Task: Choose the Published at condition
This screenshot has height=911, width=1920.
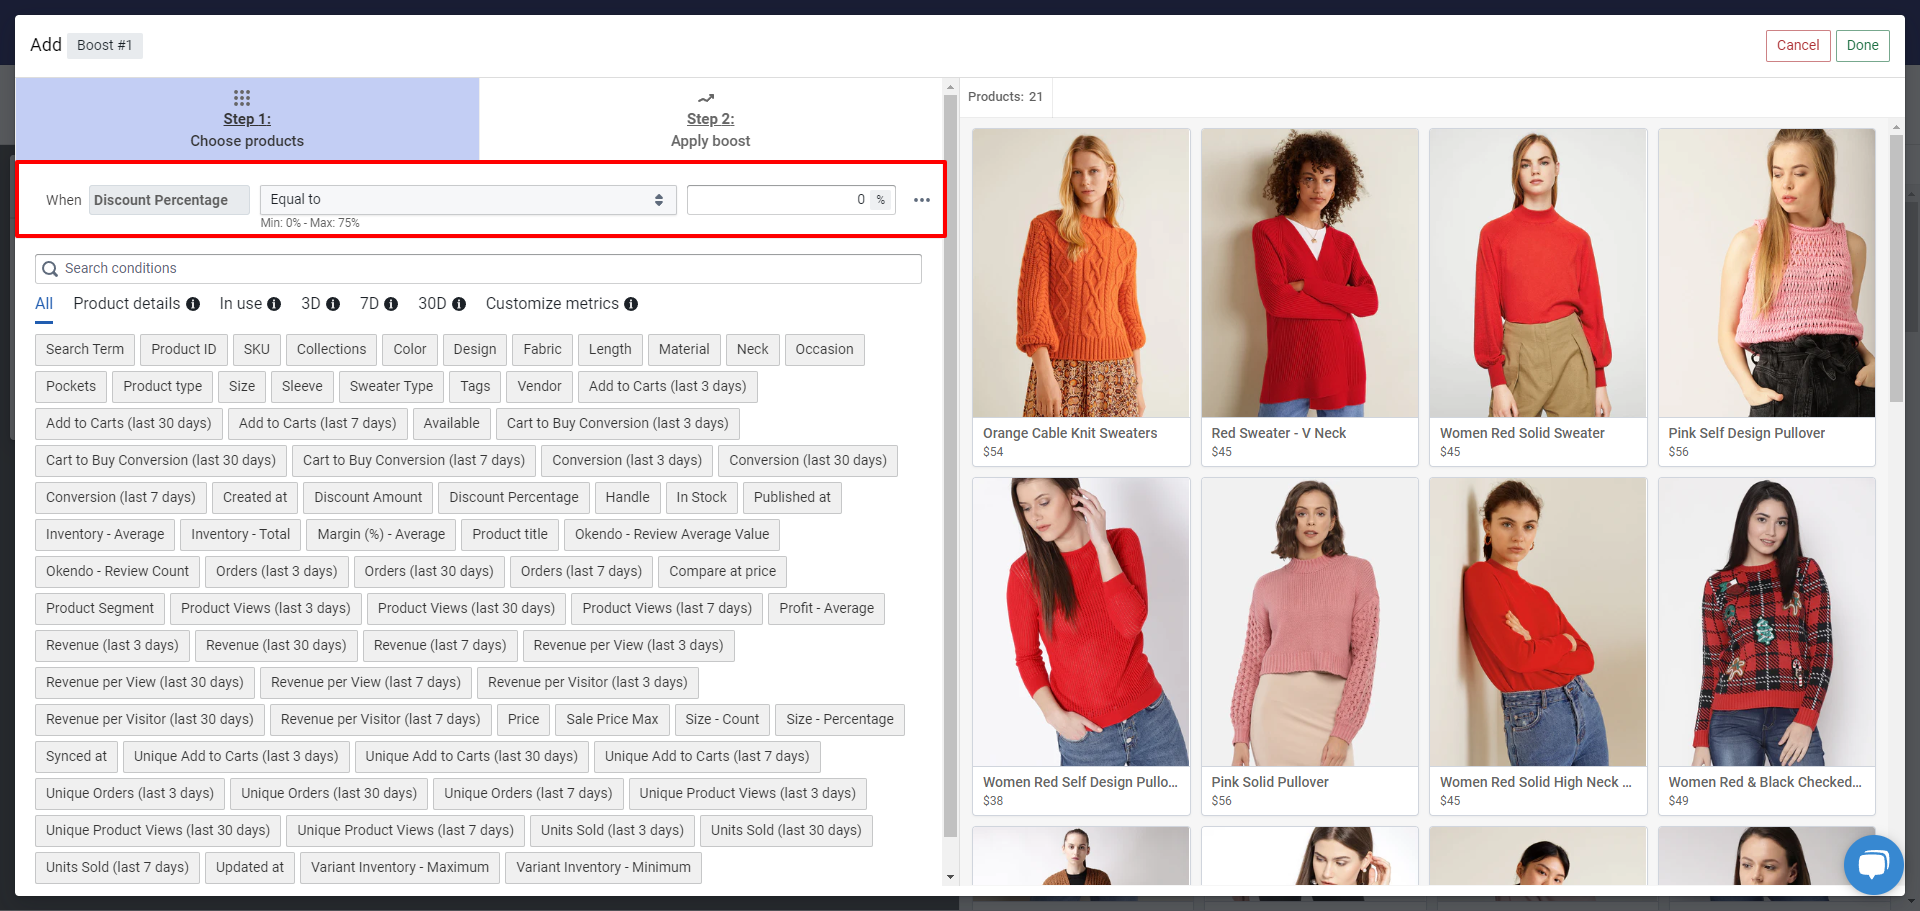Action: [x=792, y=498]
